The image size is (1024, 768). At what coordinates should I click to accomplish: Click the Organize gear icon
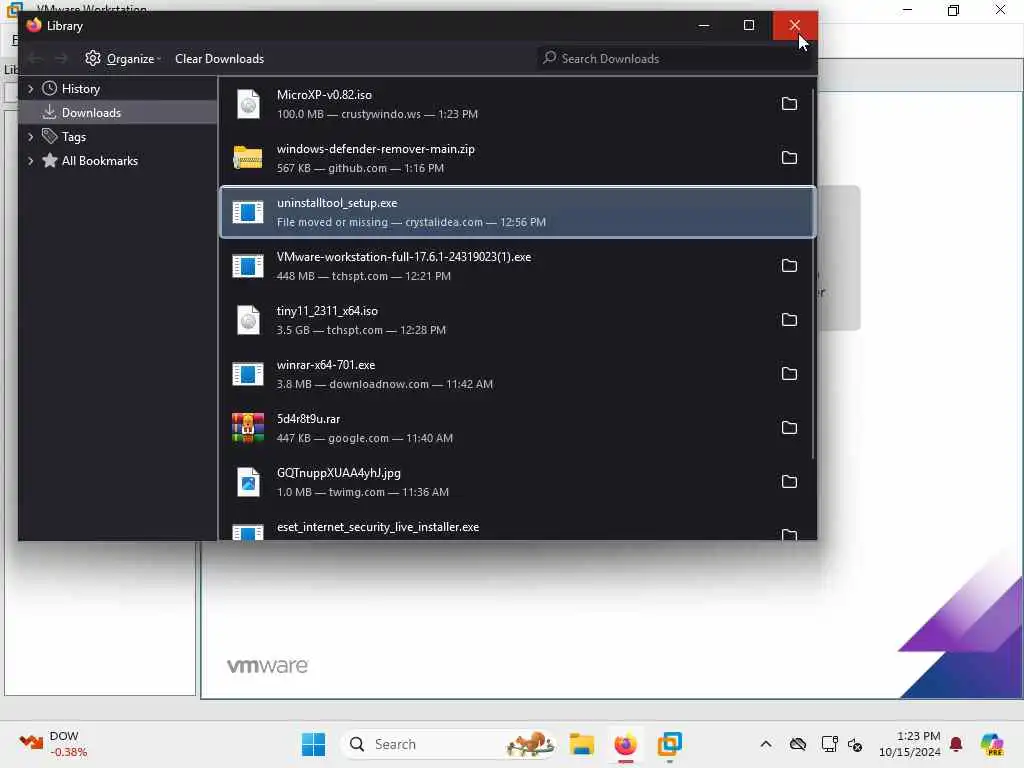coord(93,58)
